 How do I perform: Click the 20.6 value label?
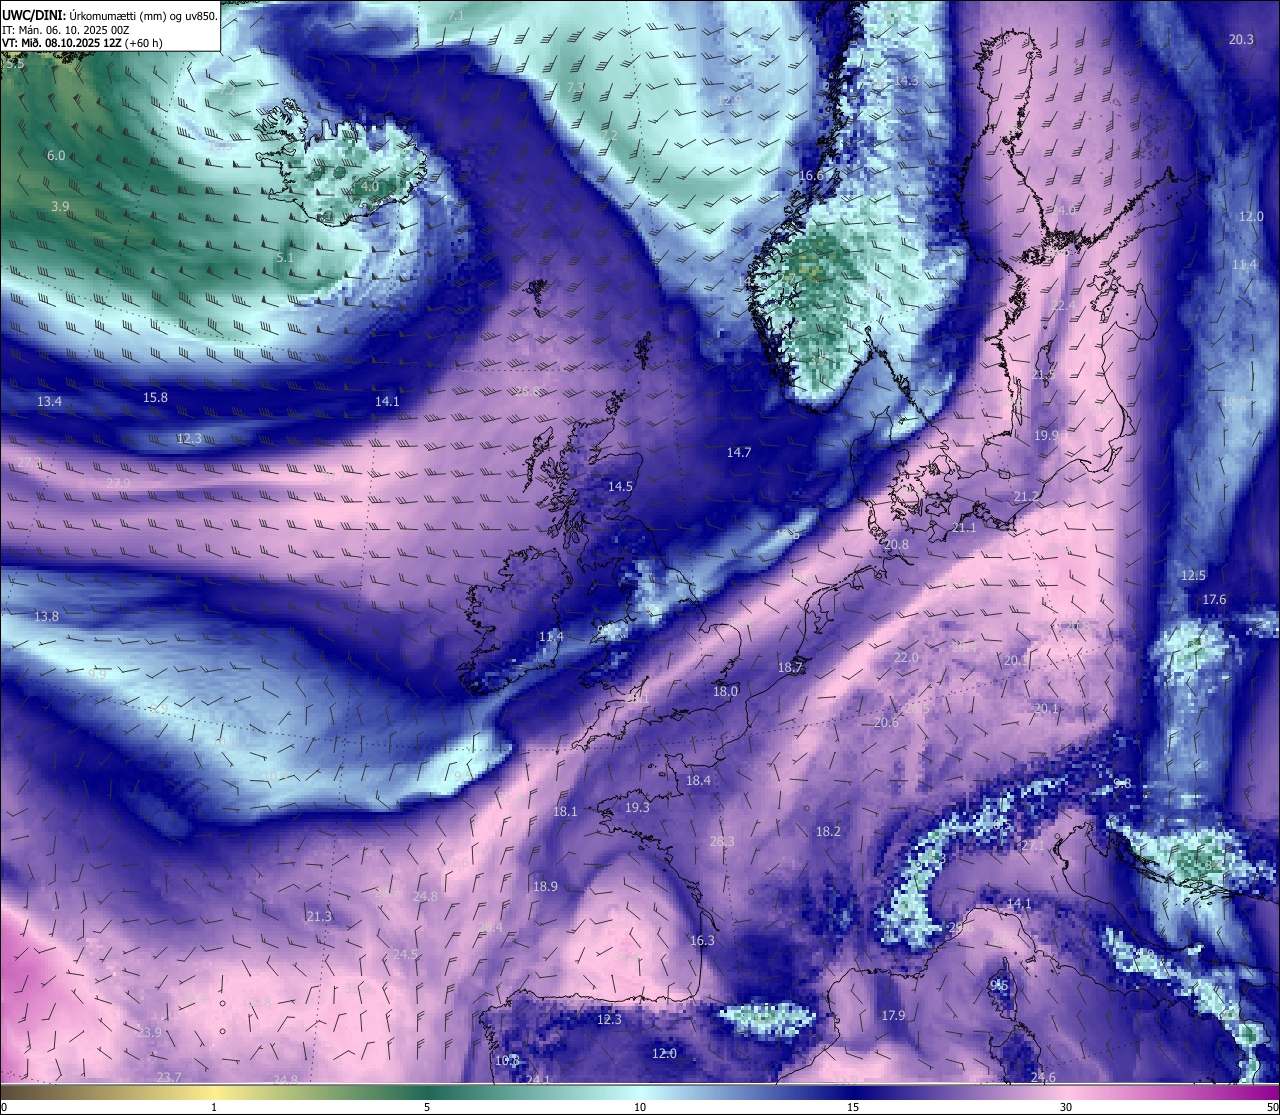886,723
